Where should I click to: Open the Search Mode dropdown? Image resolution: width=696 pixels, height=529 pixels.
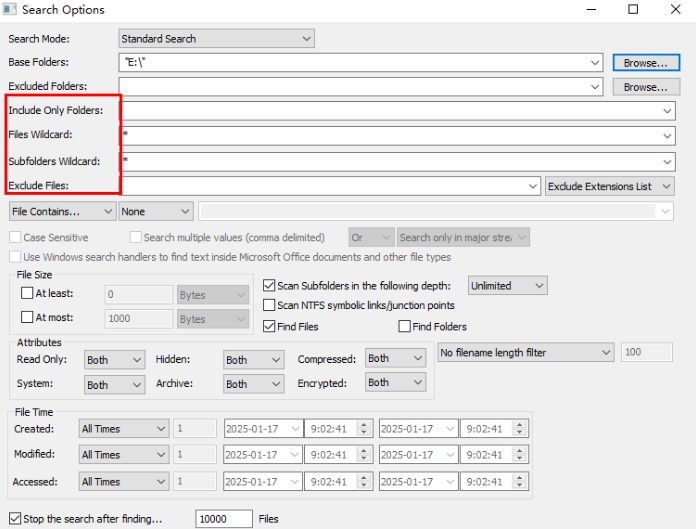(x=216, y=39)
